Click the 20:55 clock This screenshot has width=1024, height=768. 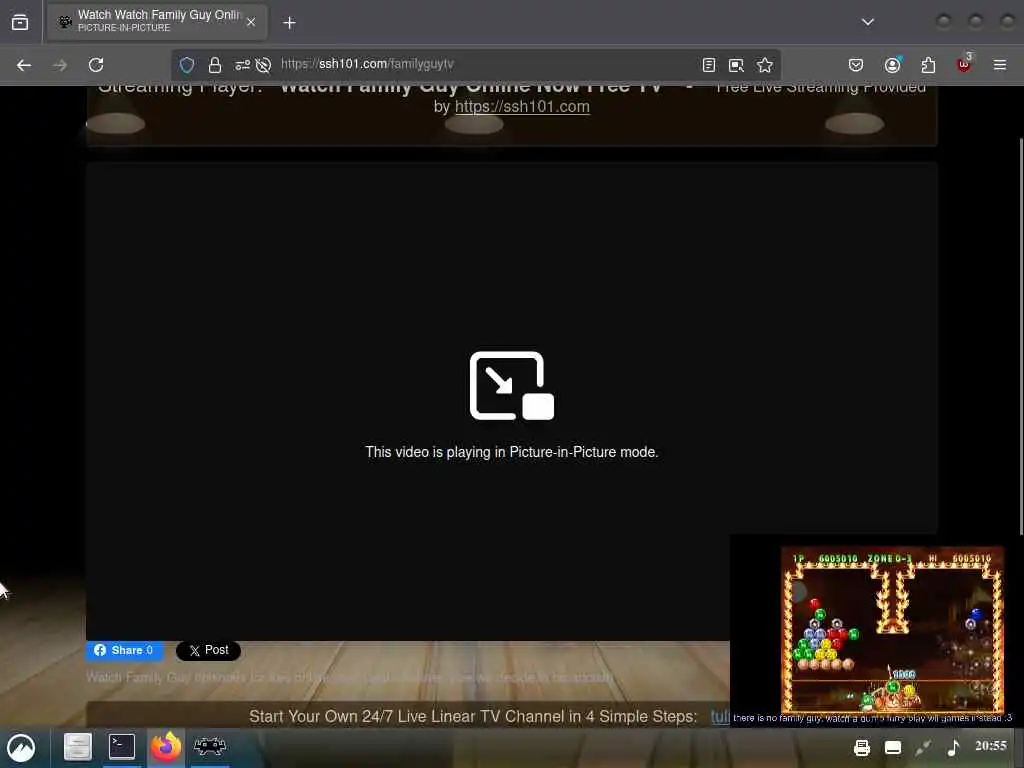[991, 746]
